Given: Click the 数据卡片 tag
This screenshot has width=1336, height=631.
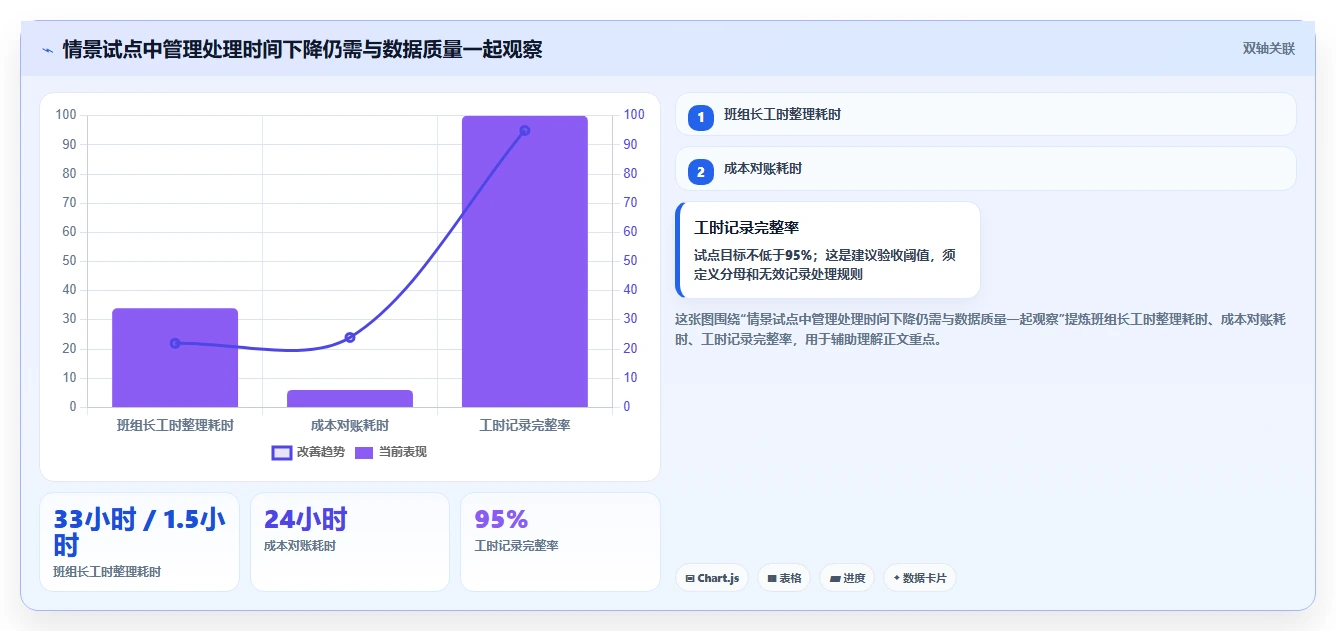Looking at the screenshot, I should (x=920, y=578).
